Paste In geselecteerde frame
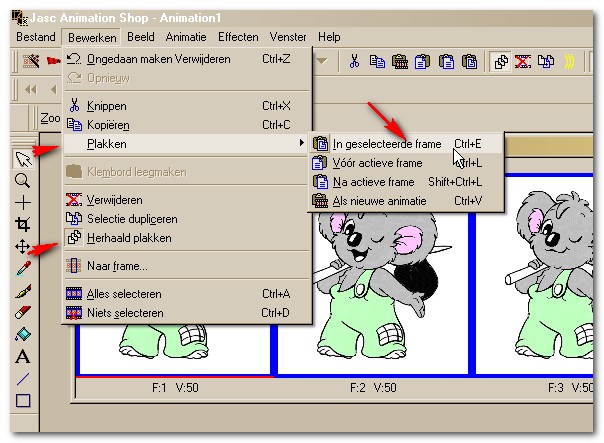 pos(406,144)
